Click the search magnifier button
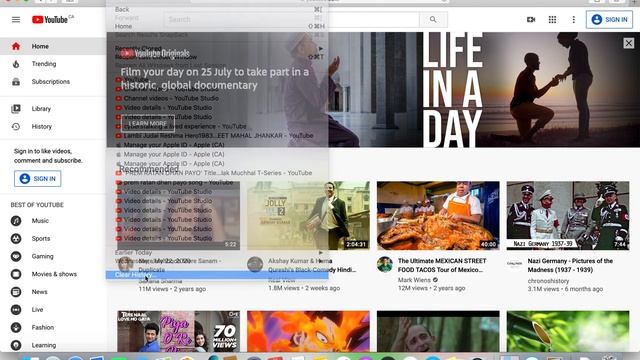This screenshot has width=640, height=360. tap(433, 20)
